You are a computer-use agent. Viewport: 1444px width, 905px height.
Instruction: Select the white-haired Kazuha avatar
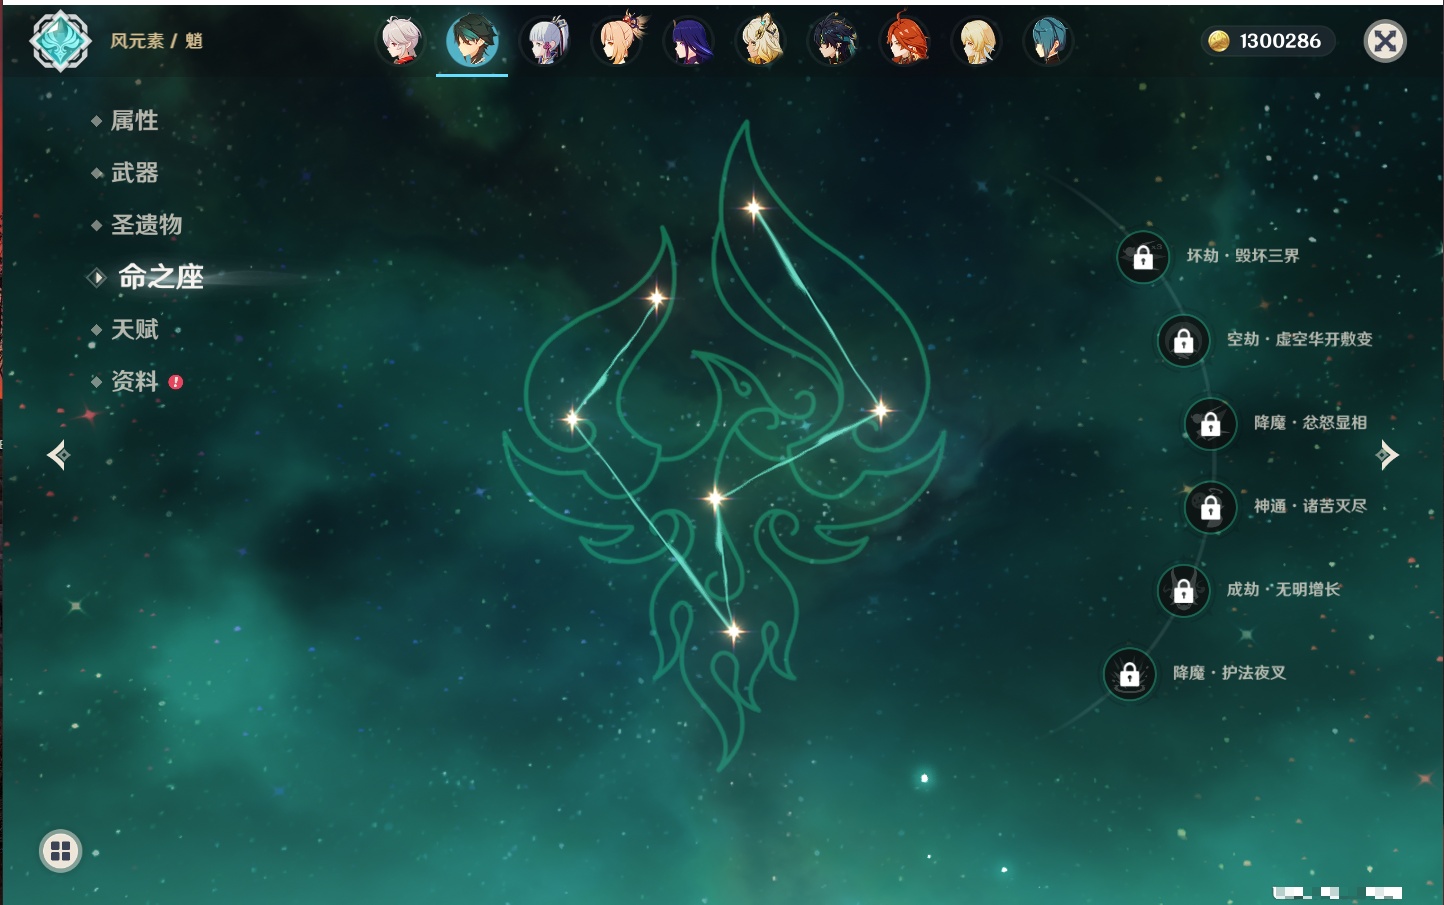400,42
